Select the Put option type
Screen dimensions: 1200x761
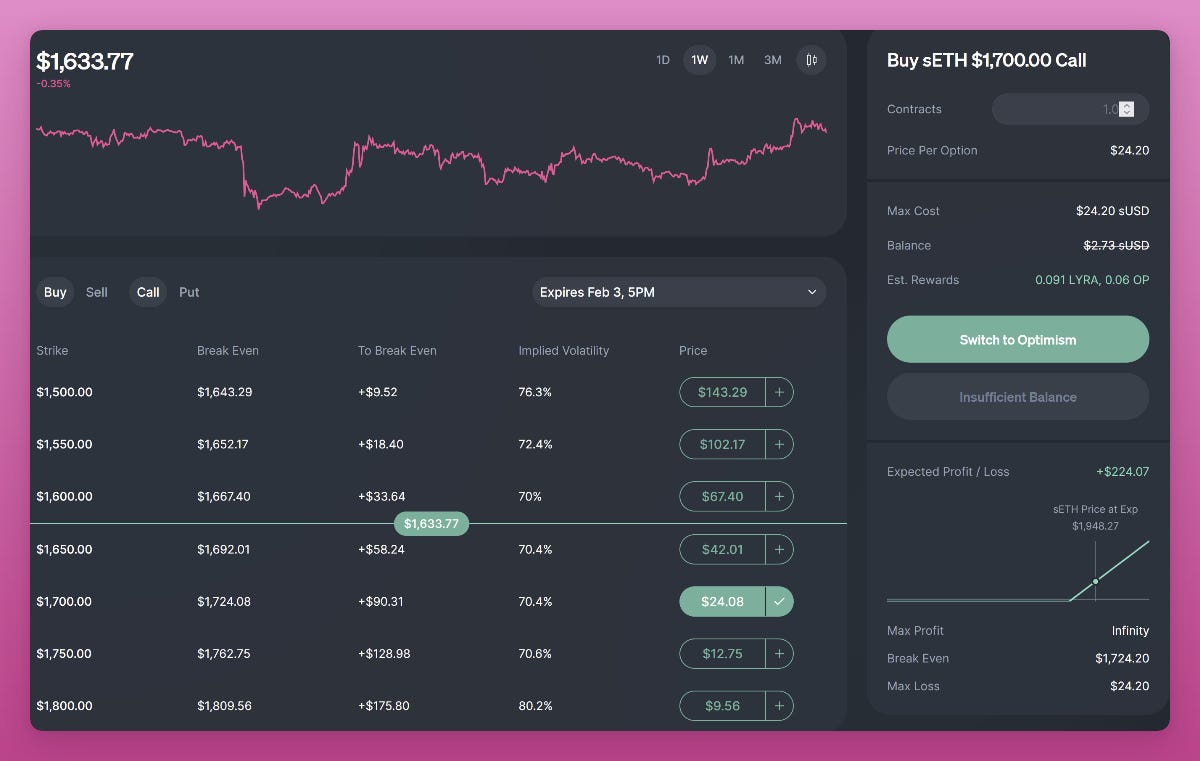point(189,292)
